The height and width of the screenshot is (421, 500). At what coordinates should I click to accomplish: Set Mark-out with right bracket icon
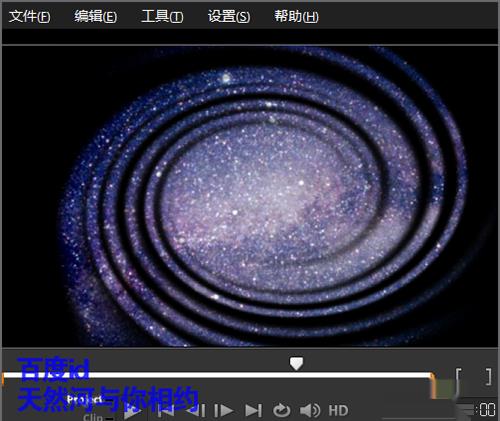(488, 377)
